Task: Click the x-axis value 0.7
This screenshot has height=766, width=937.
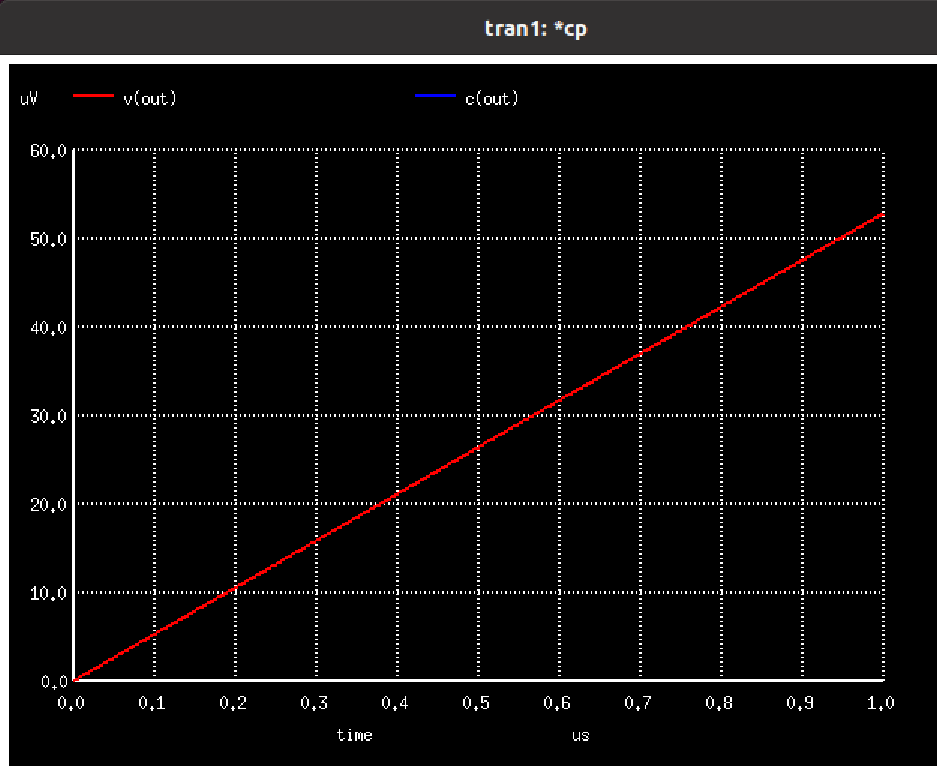Action: click(638, 703)
